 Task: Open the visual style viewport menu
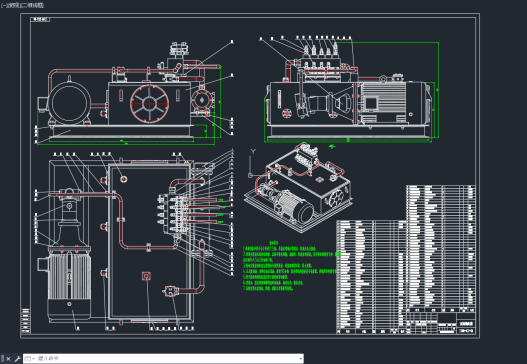click(x=32, y=5)
